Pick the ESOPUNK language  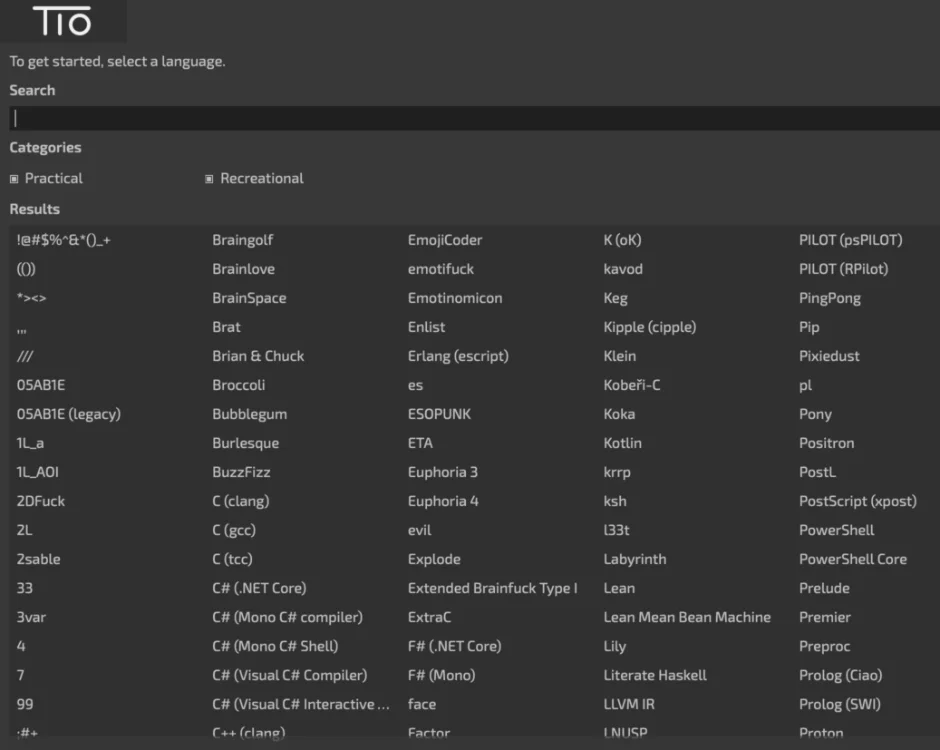[x=439, y=414]
